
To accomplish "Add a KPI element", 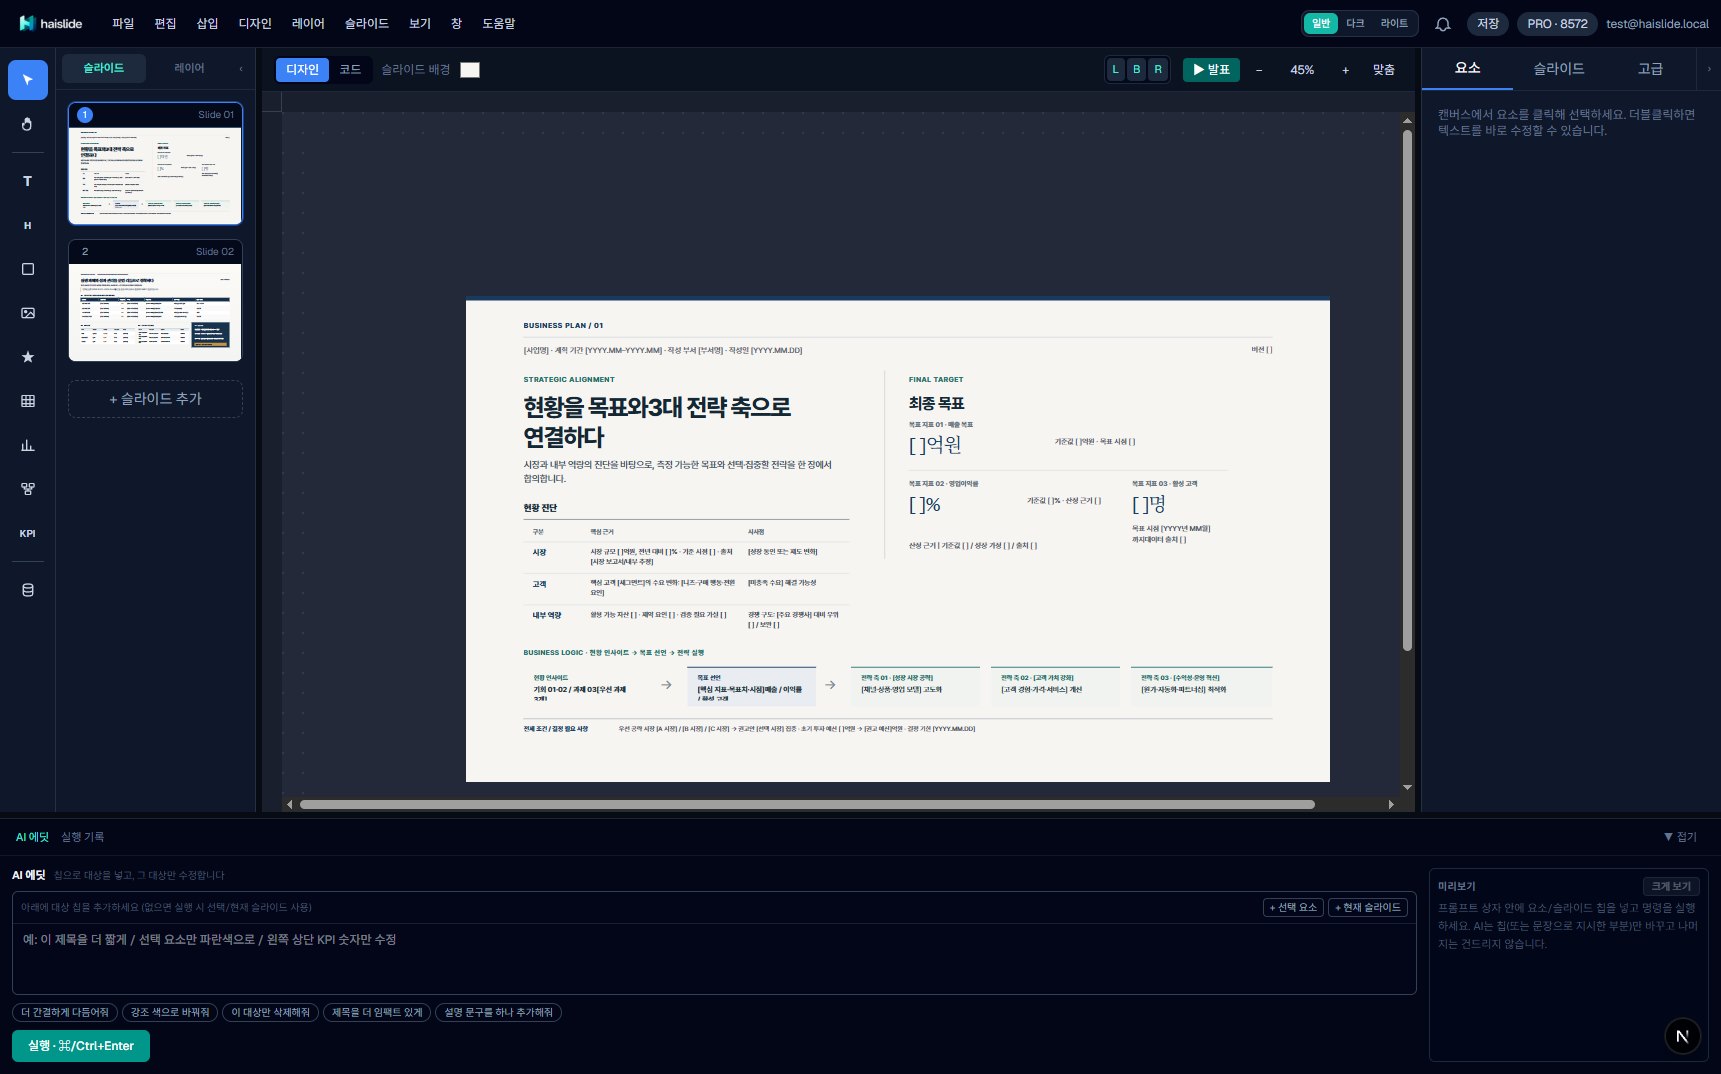I will tap(28, 533).
